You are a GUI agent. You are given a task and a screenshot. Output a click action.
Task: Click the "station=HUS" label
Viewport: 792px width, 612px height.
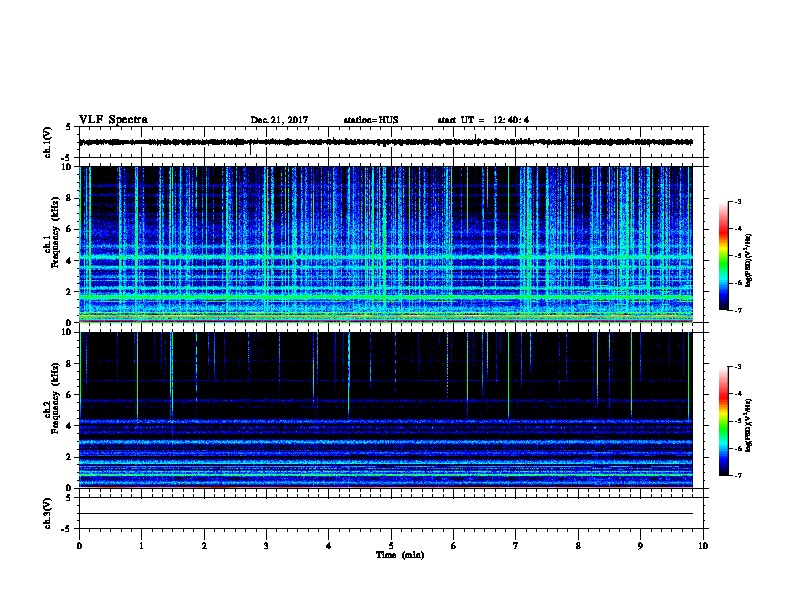tap(371, 120)
